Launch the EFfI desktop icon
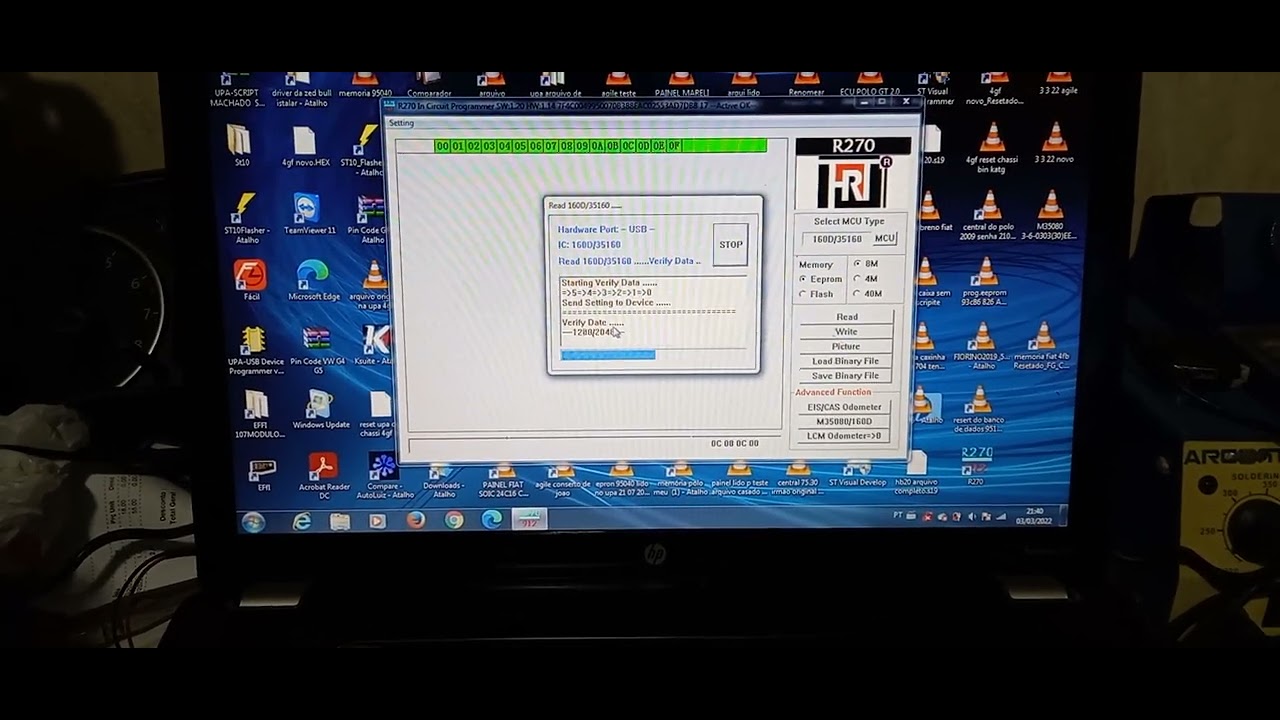This screenshot has width=1280, height=720. coord(262,468)
